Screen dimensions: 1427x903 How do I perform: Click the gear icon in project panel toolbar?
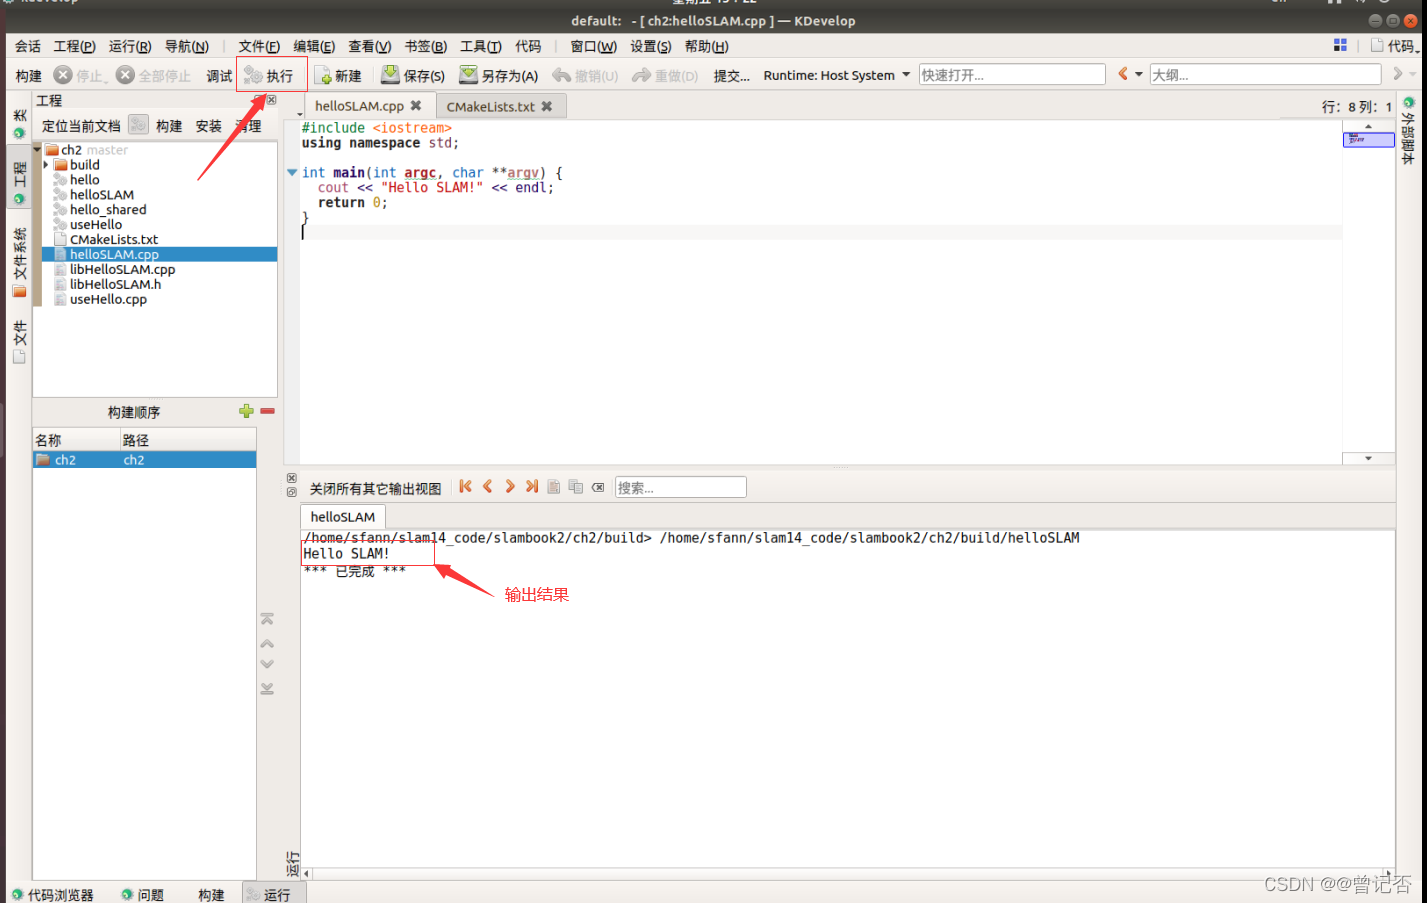point(138,125)
